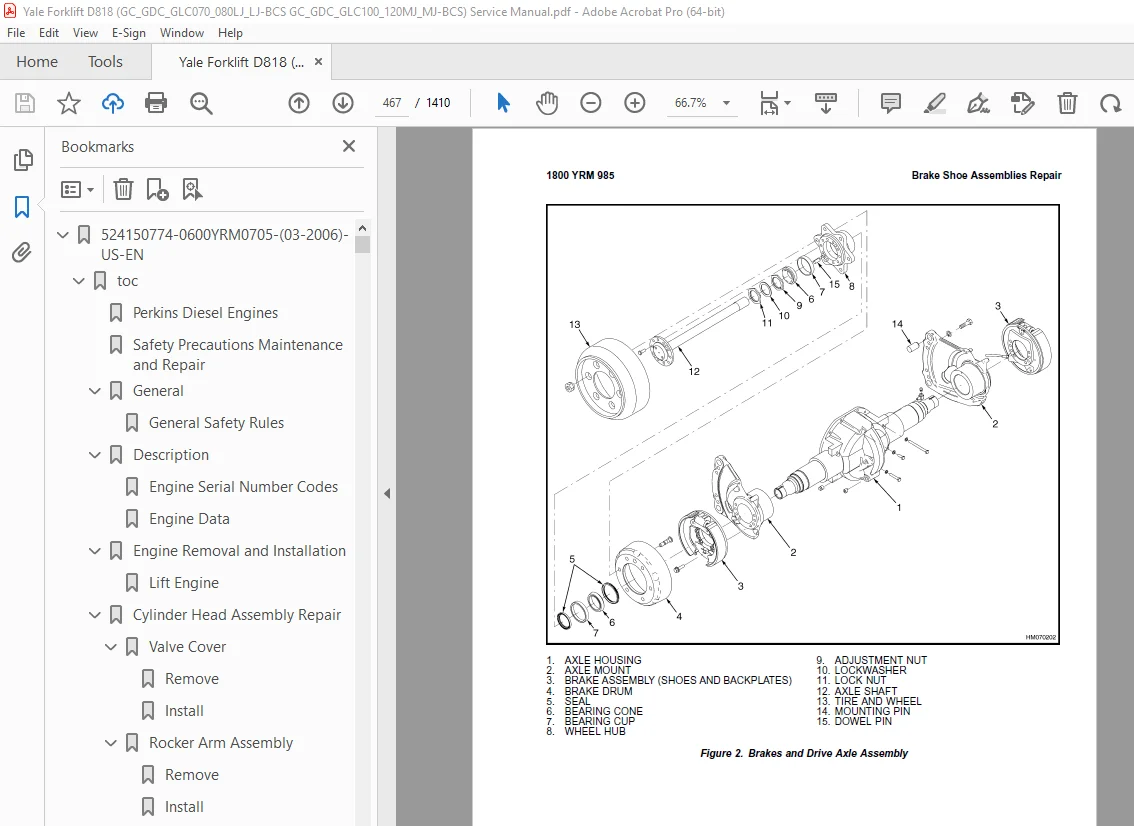1134x826 pixels.
Task: Select Remove under Valve Cover
Action: pyautogui.click(x=192, y=678)
